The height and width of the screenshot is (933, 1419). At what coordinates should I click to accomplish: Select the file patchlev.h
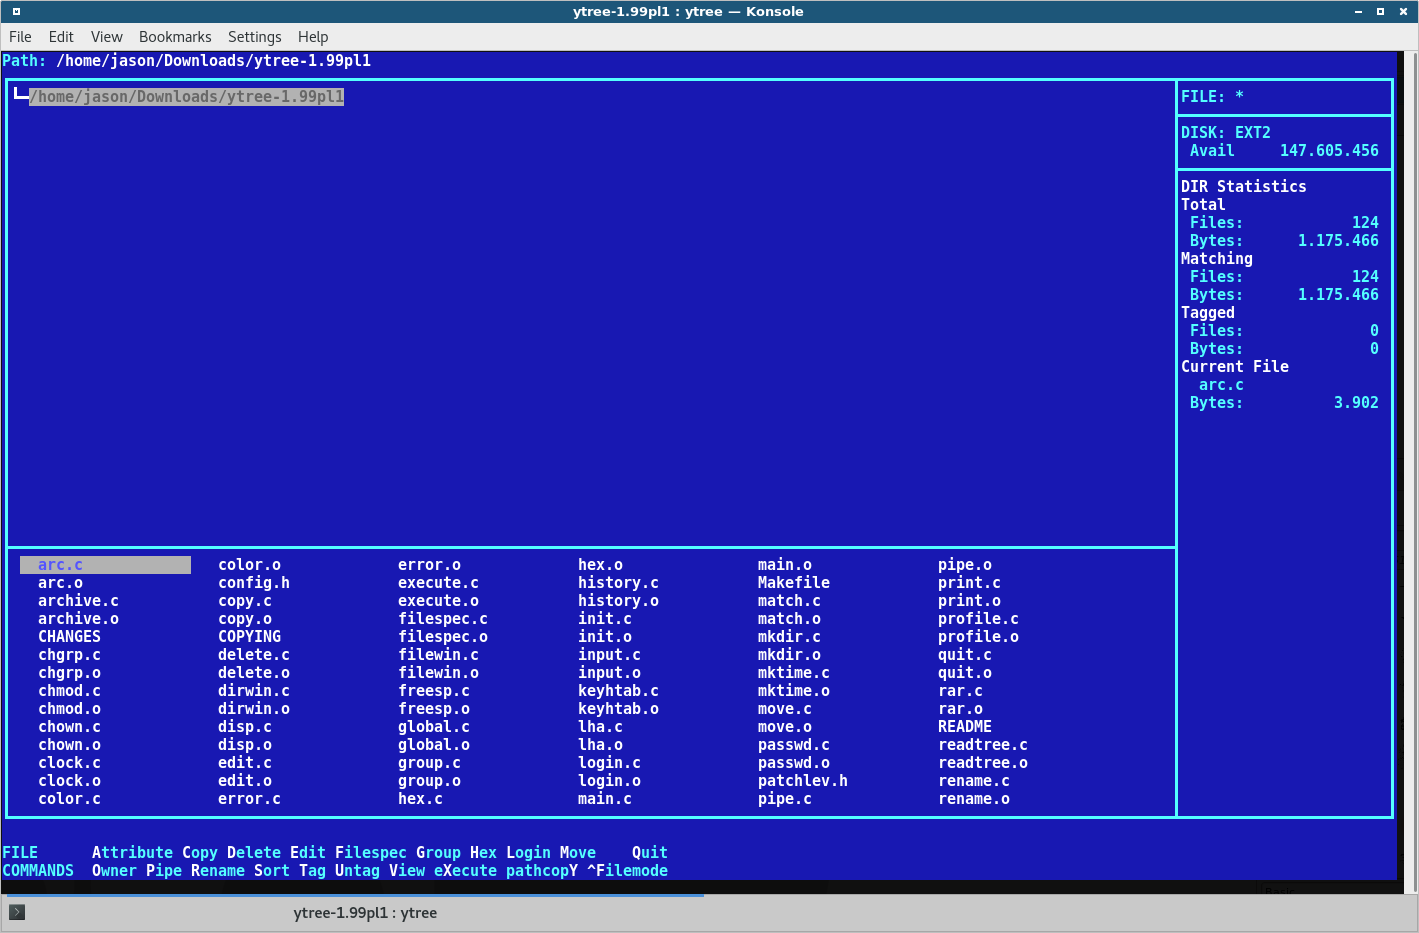(x=803, y=781)
